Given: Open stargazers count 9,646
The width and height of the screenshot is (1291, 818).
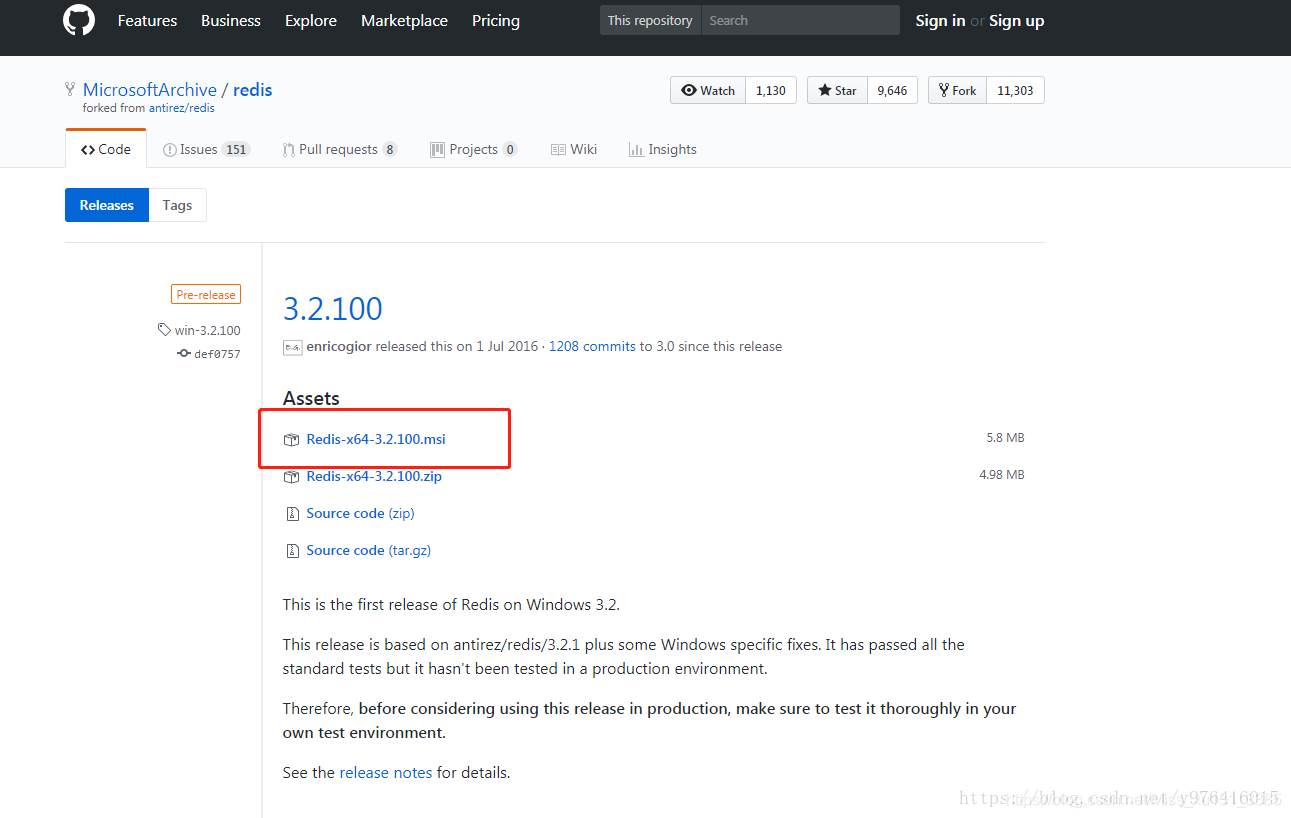Looking at the screenshot, I should point(892,90).
